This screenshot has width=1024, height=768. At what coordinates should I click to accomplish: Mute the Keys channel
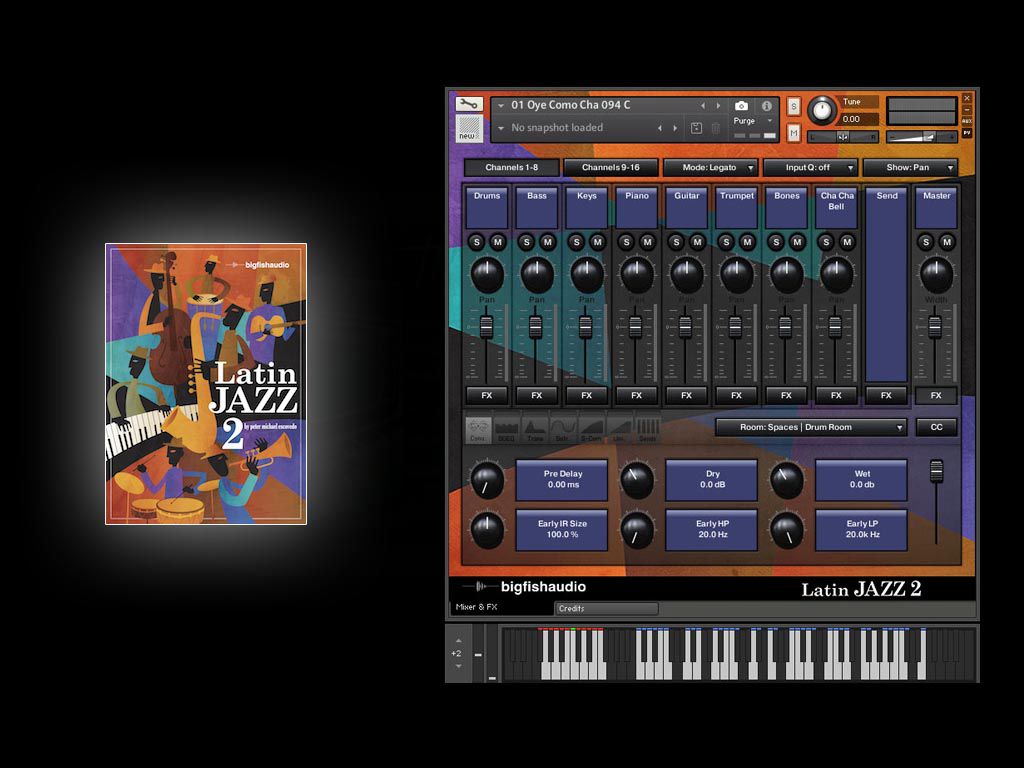tap(598, 242)
